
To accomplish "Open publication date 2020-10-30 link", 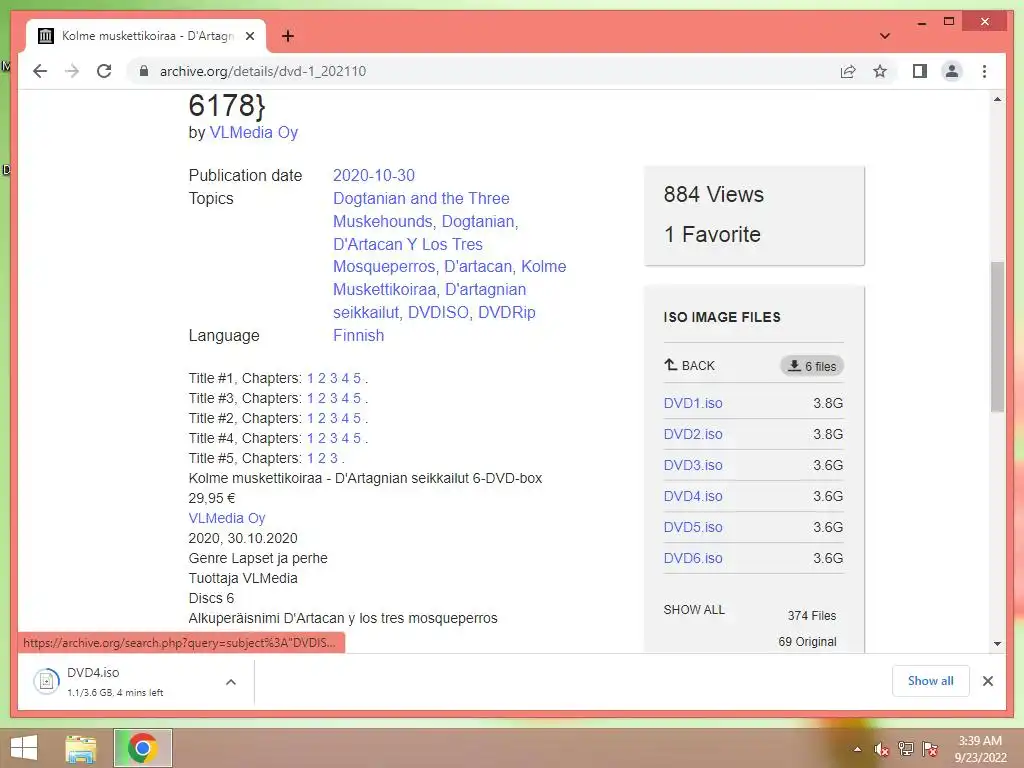I will [x=374, y=176].
